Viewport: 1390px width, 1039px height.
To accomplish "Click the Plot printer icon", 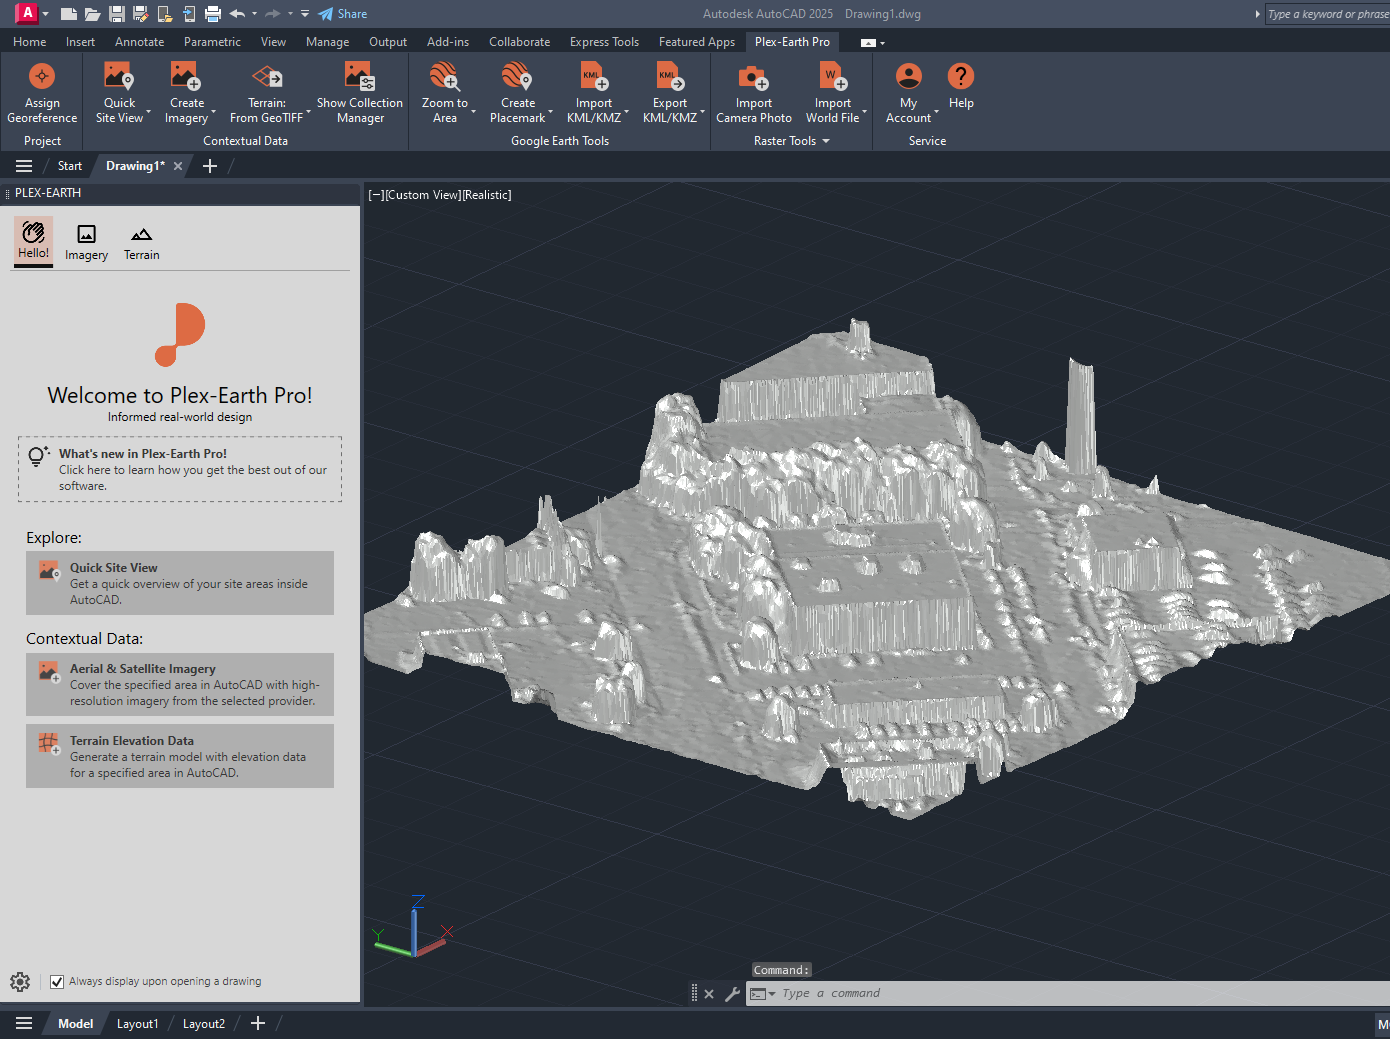I will (212, 14).
